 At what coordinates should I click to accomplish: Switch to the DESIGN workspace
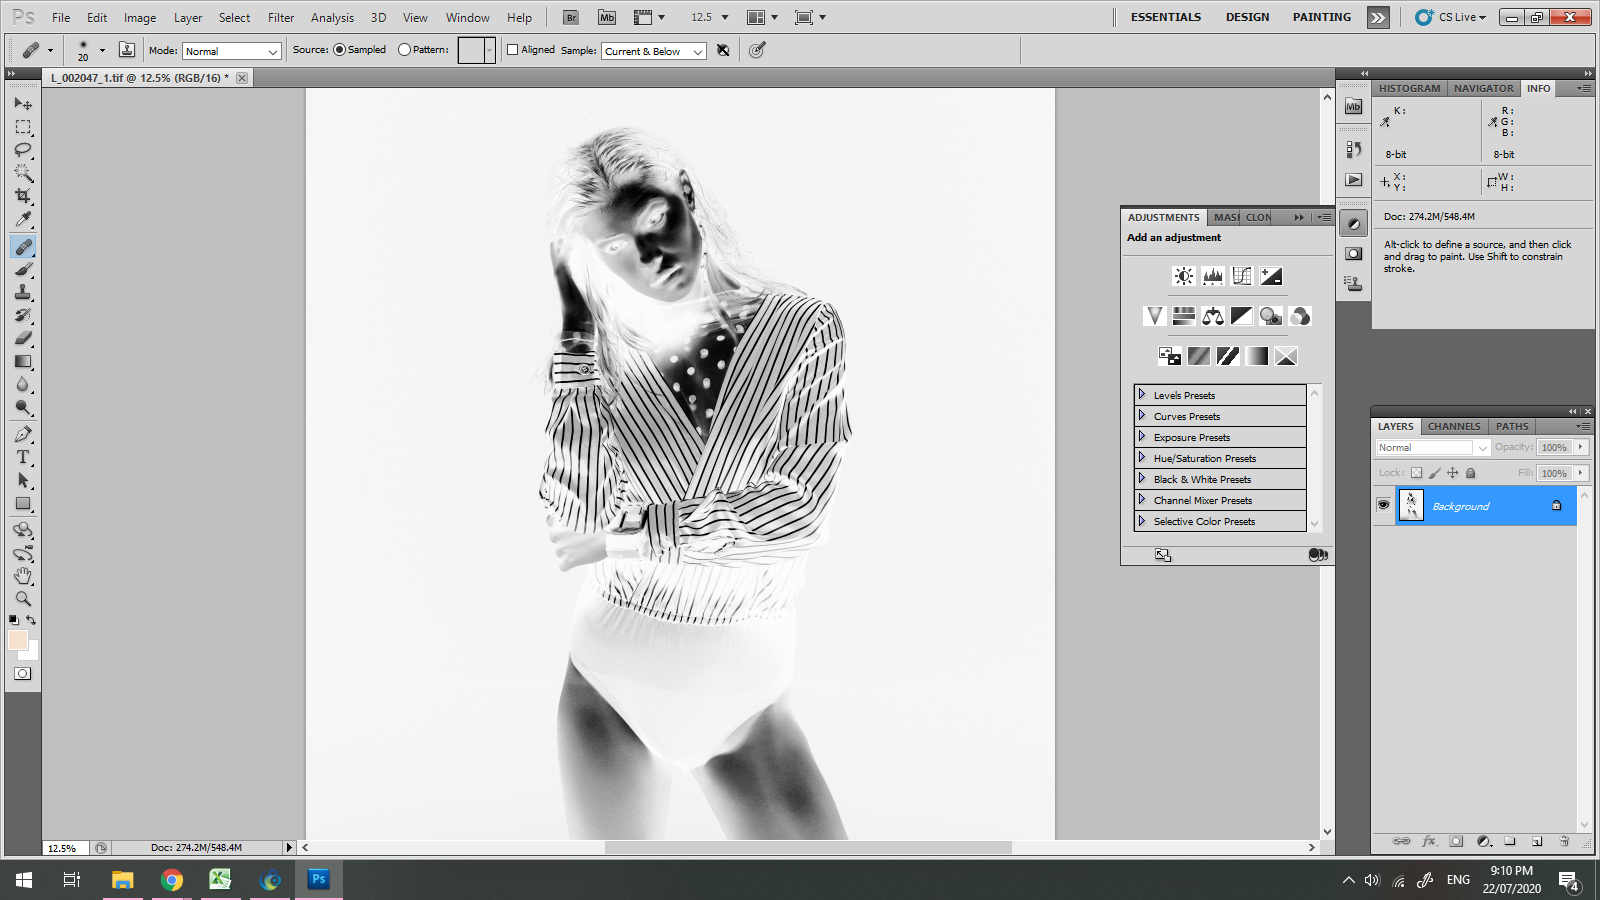[1247, 17]
